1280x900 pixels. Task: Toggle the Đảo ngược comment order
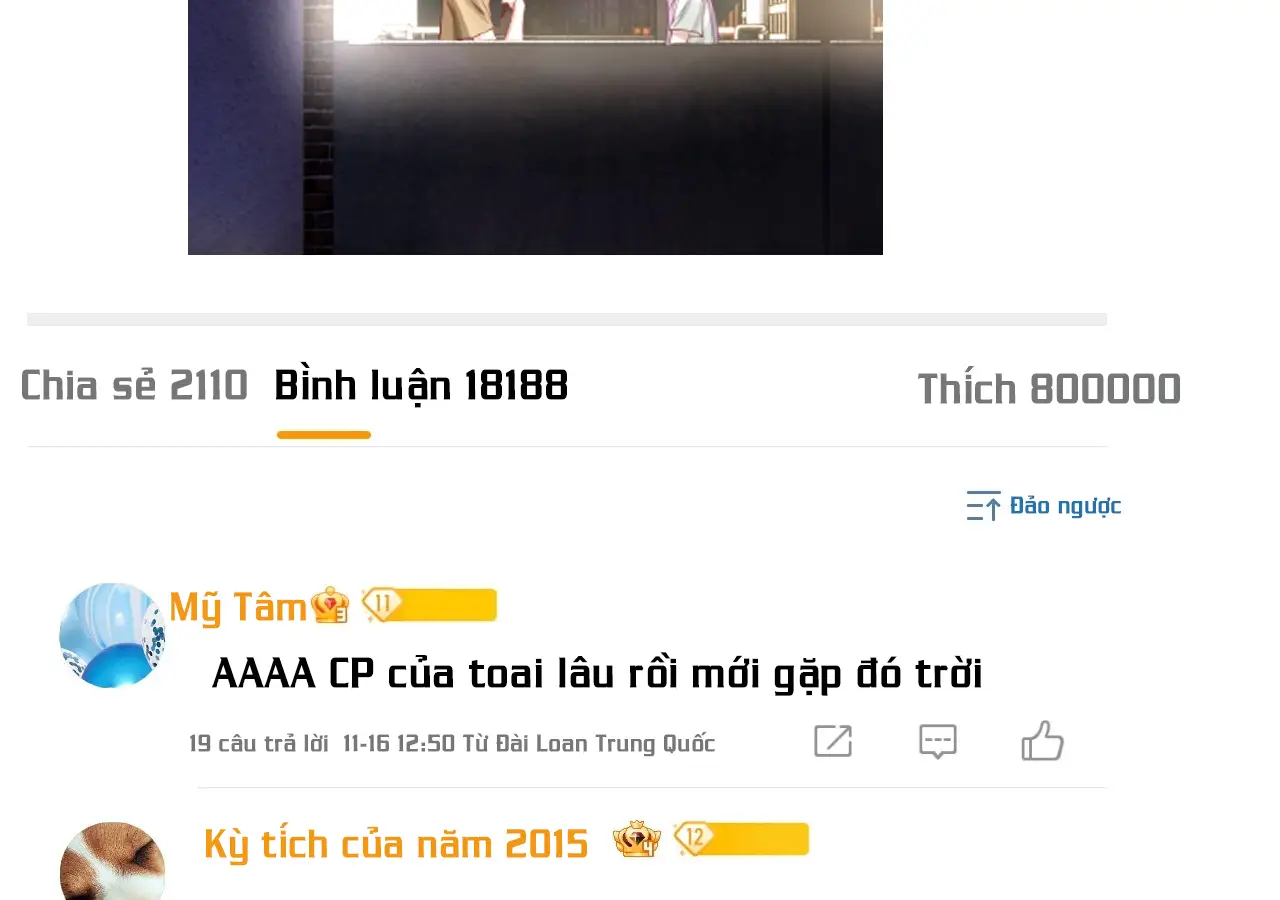coord(1044,506)
